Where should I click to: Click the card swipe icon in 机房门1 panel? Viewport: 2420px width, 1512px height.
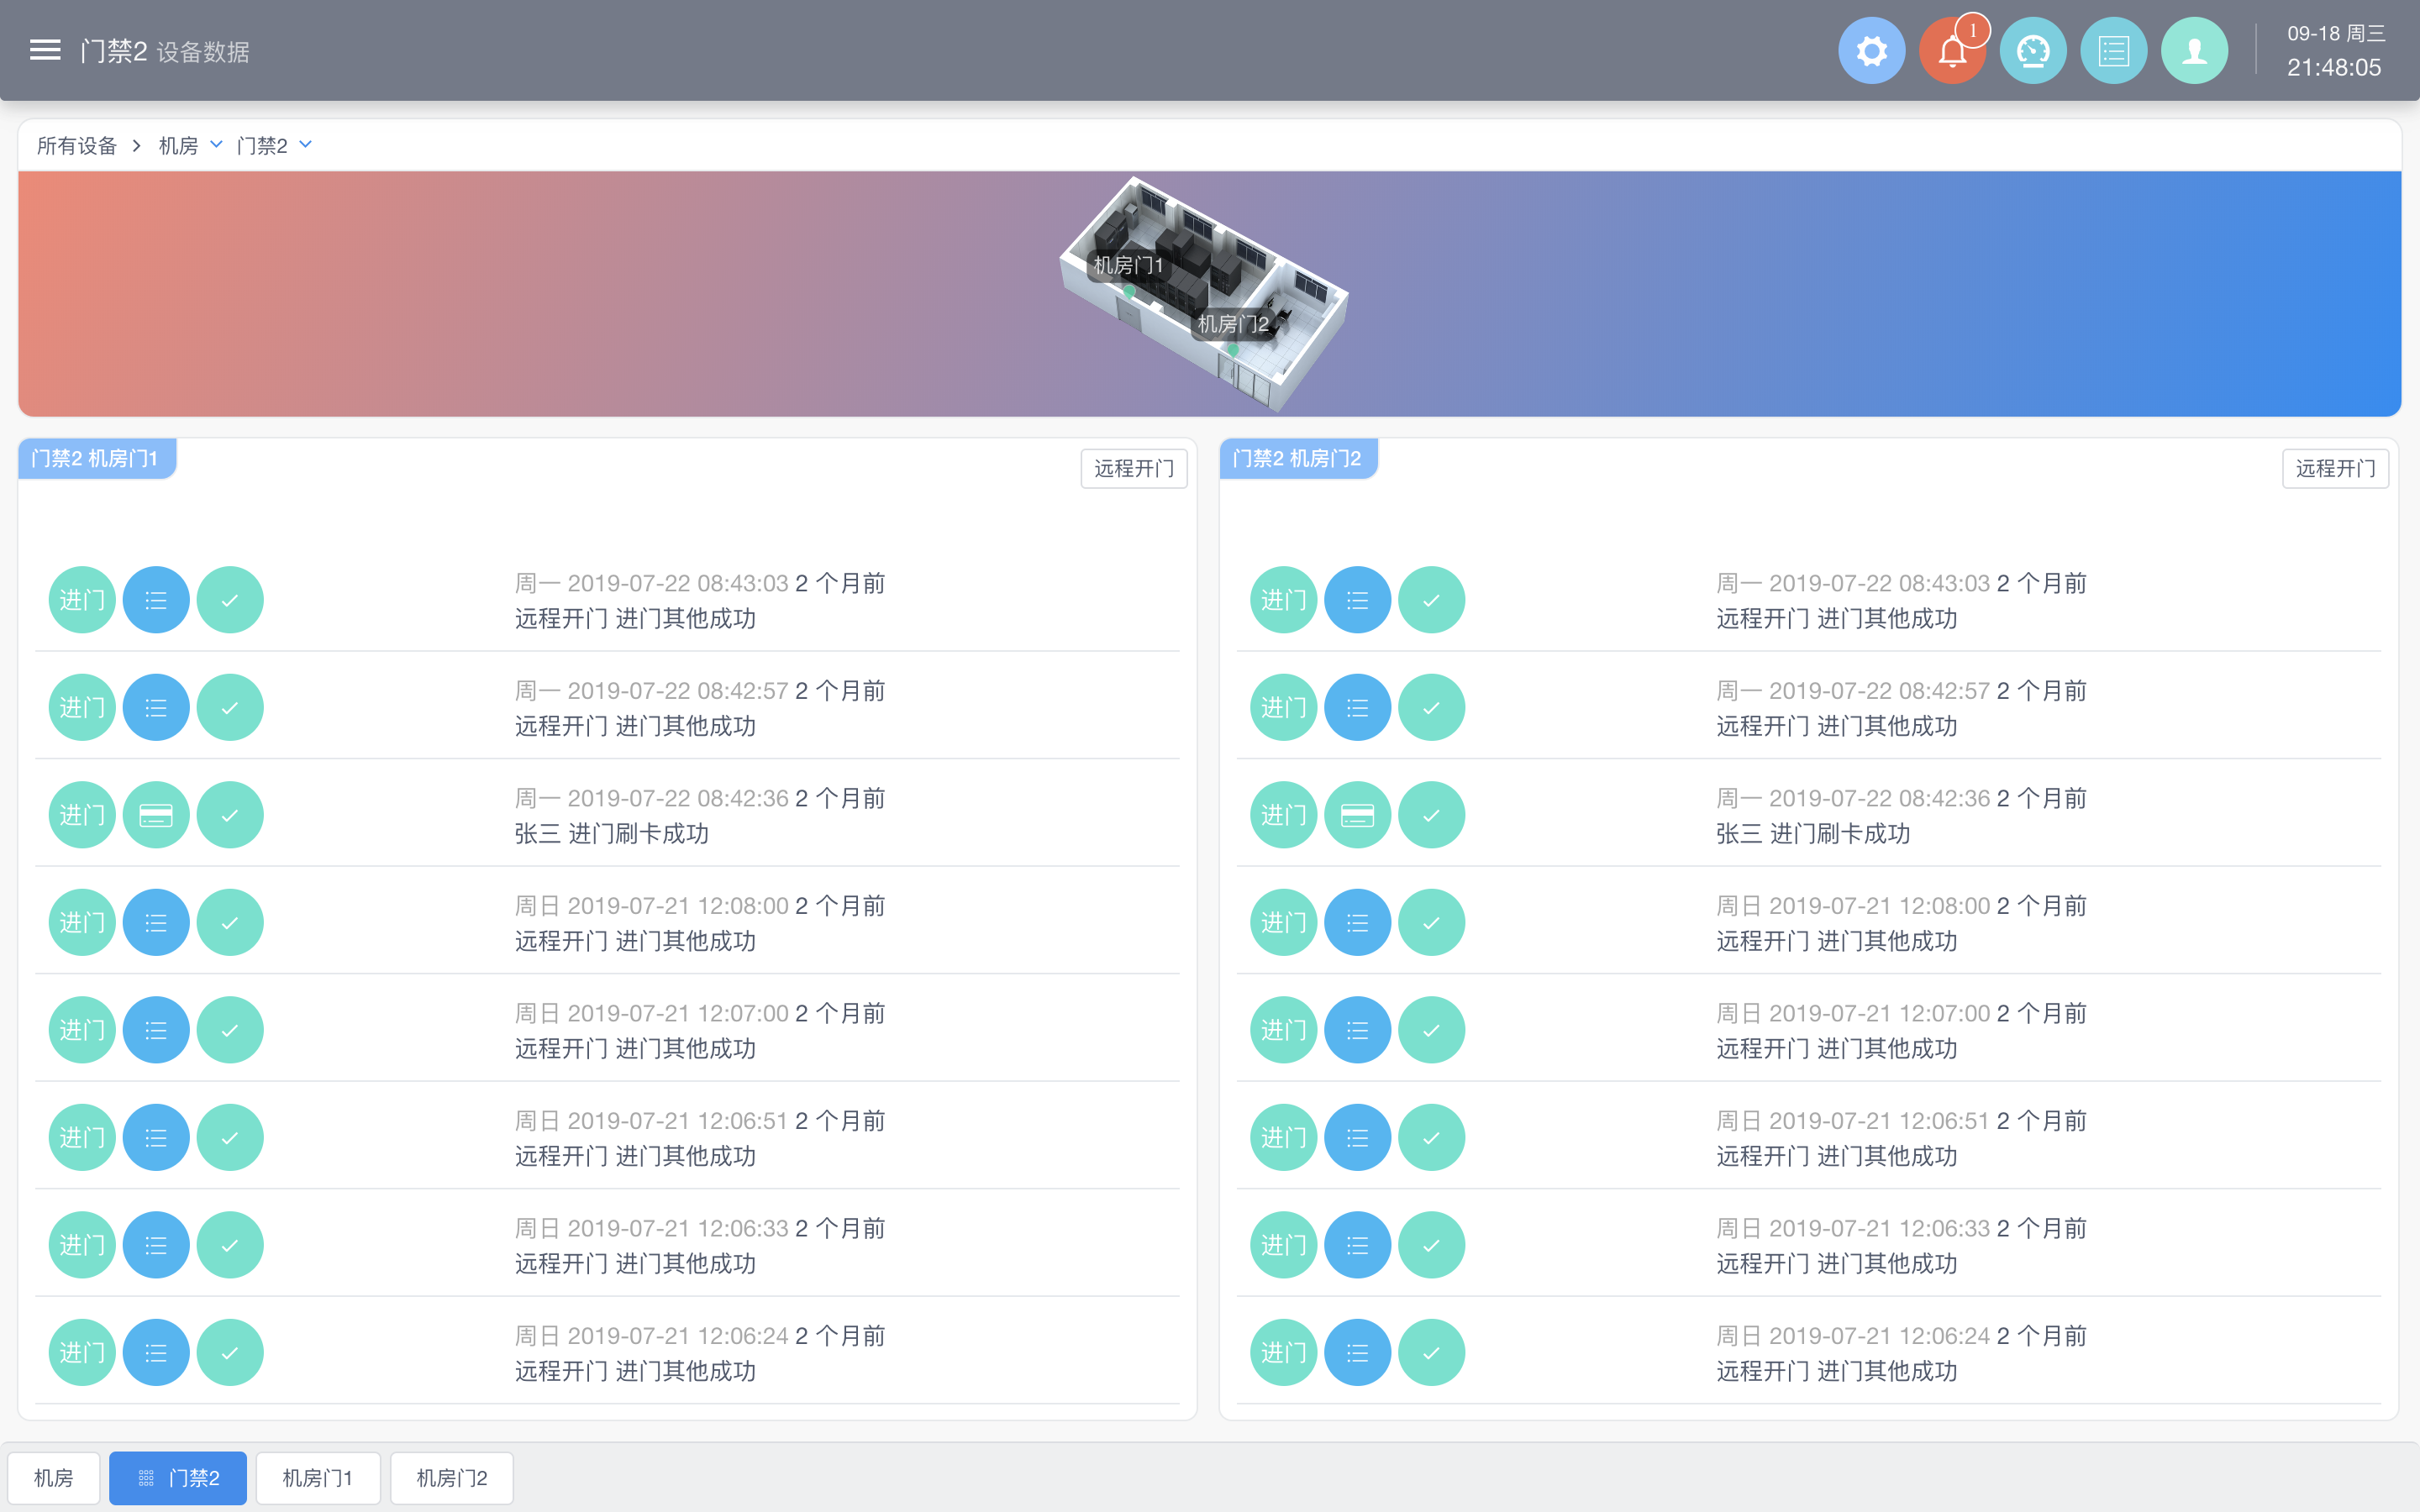(156, 815)
